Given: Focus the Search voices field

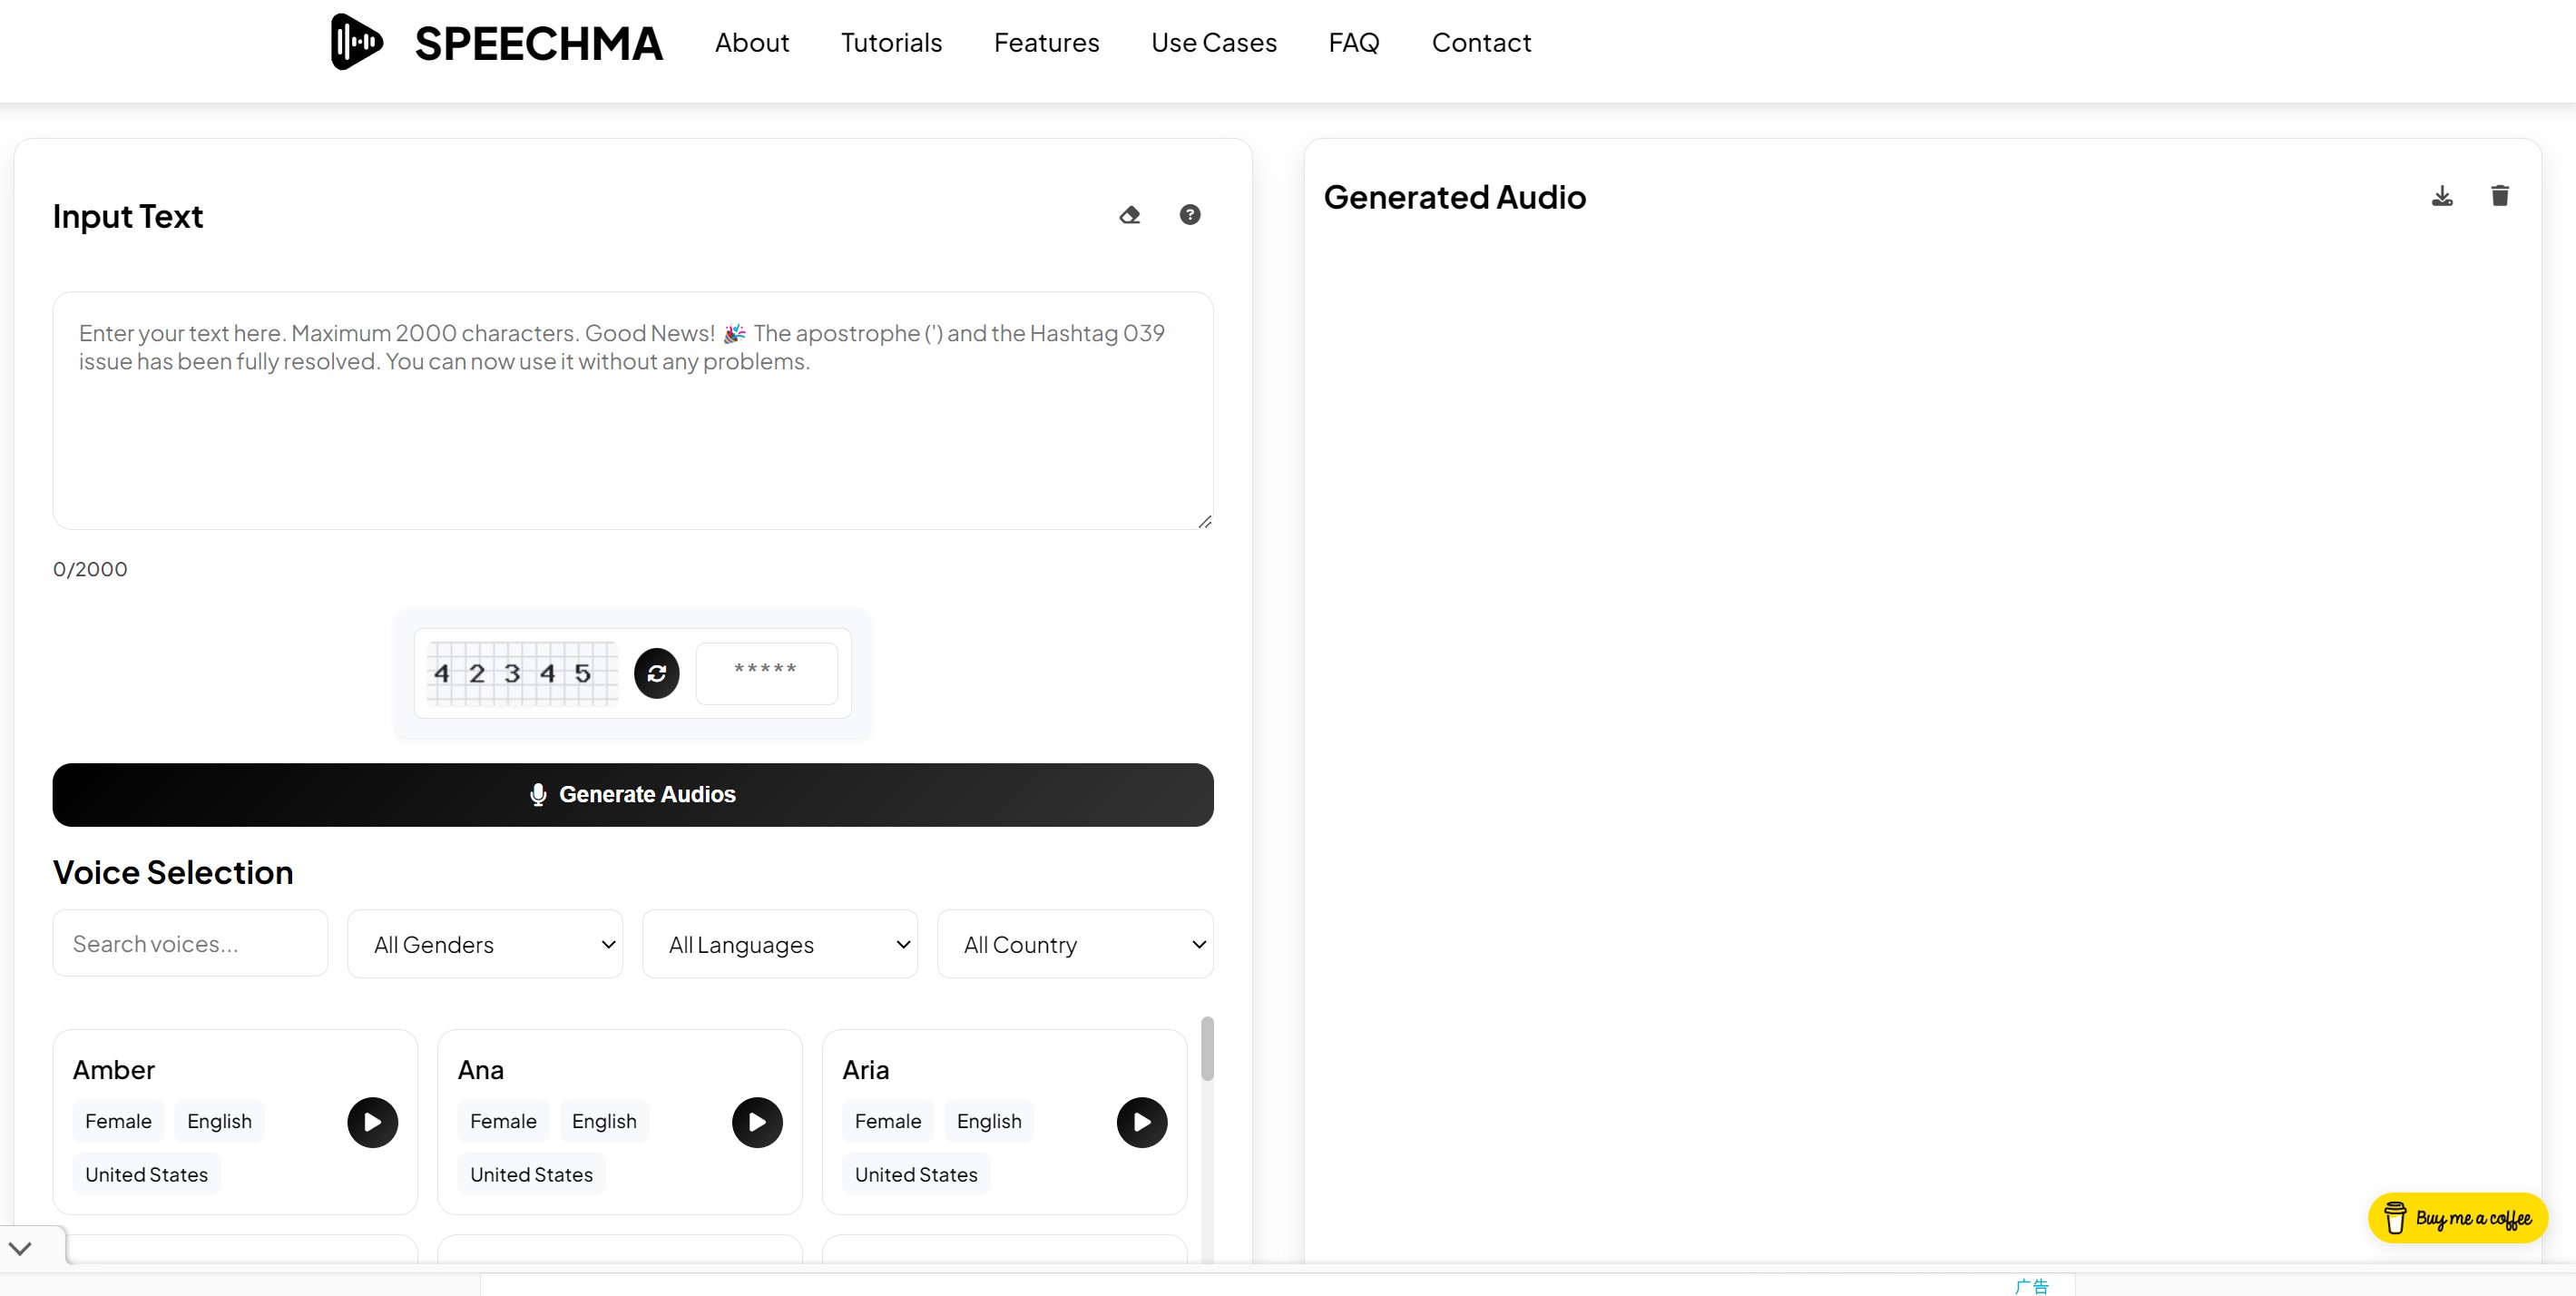Looking at the screenshot, I should pos(190,943).
